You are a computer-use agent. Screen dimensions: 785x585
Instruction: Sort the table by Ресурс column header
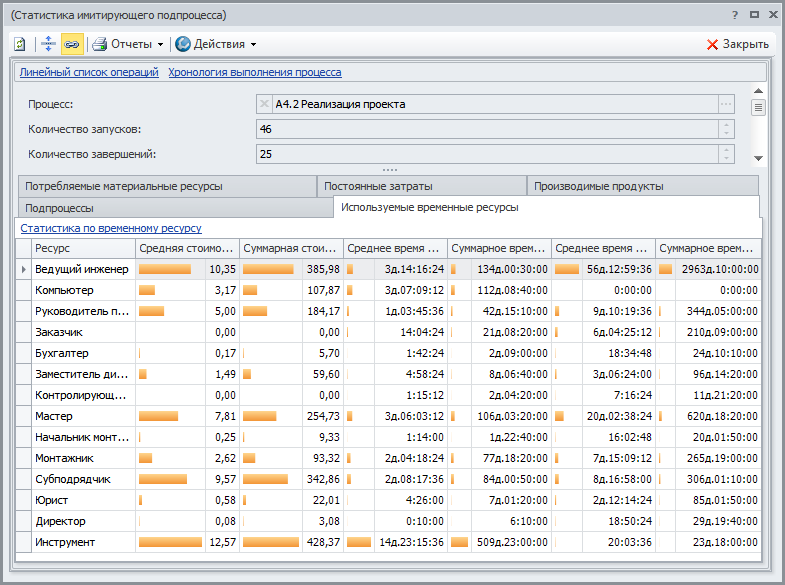coord(82,248)
